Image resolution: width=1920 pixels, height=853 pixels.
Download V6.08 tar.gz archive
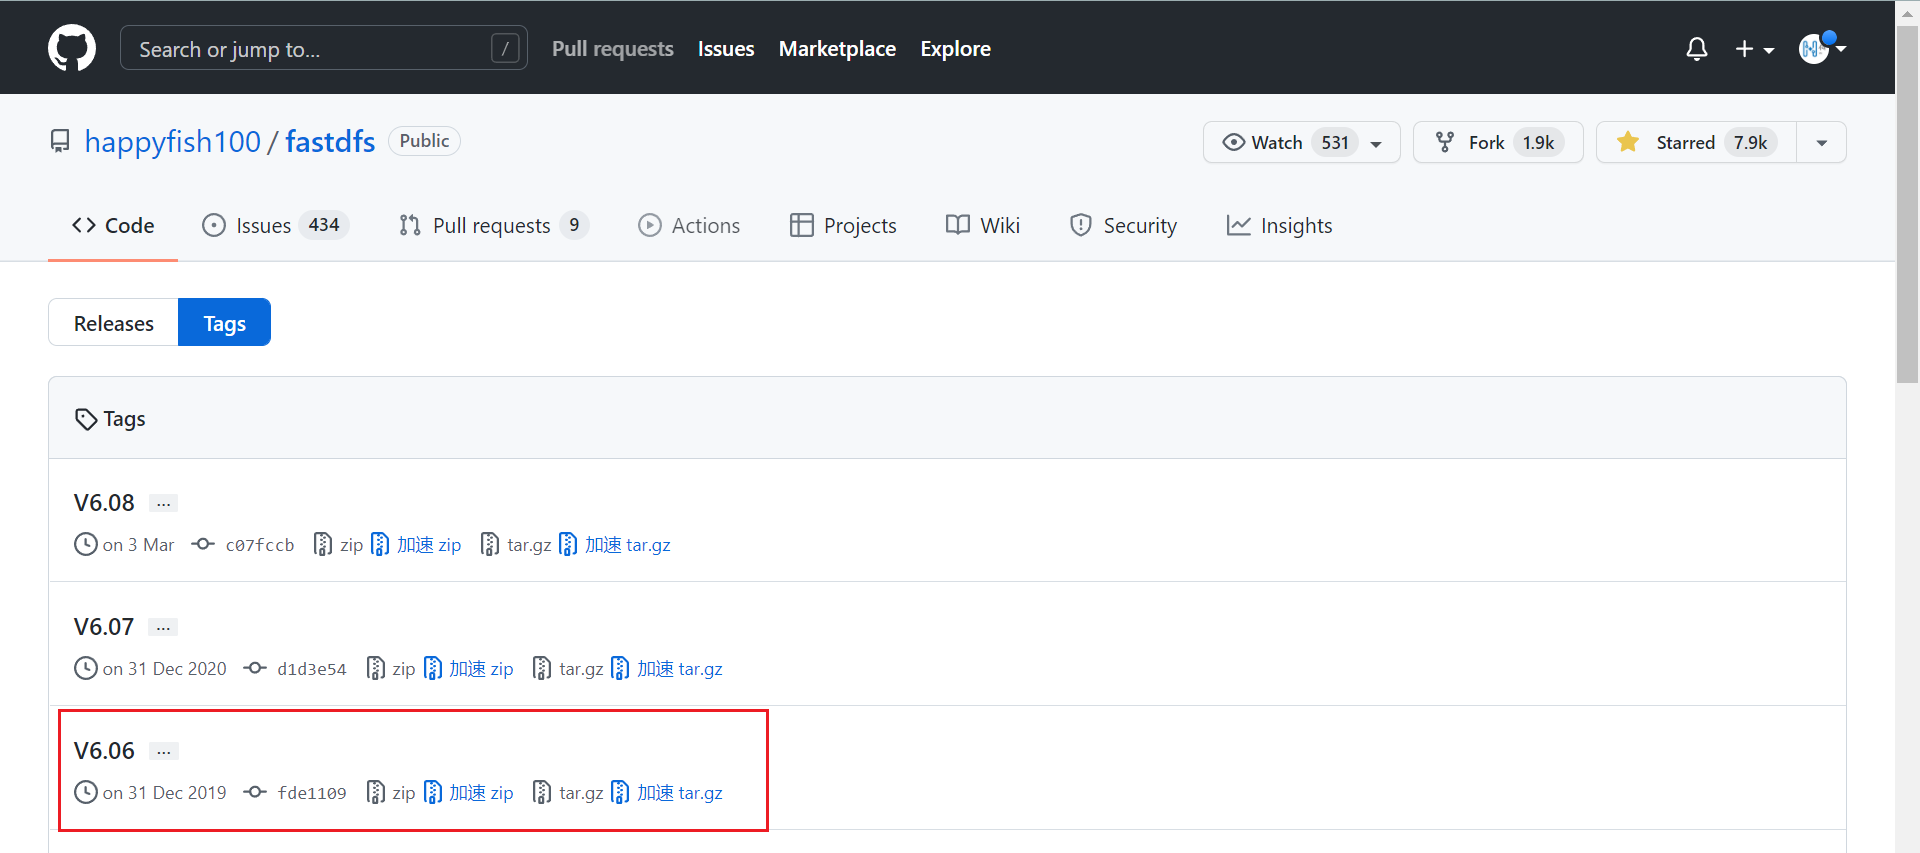click(x=516, y=545)
